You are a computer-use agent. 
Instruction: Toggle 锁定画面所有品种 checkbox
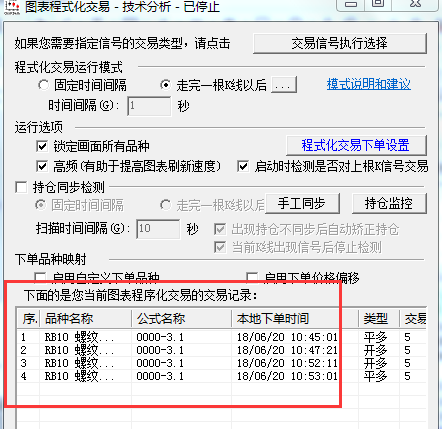coord(42,146)
